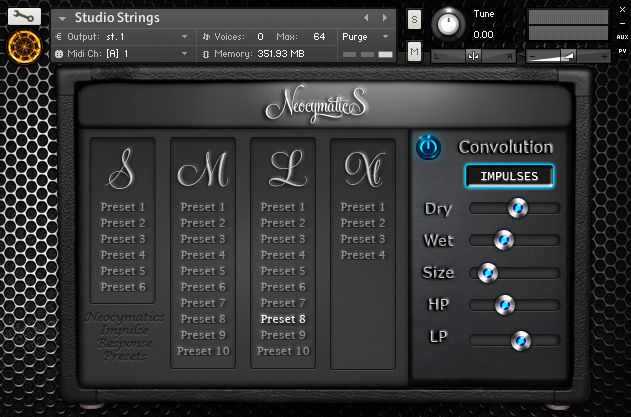The image size is (631, 417).
Task: Solo the Studio Strings instrument
Action: (414, 19)
